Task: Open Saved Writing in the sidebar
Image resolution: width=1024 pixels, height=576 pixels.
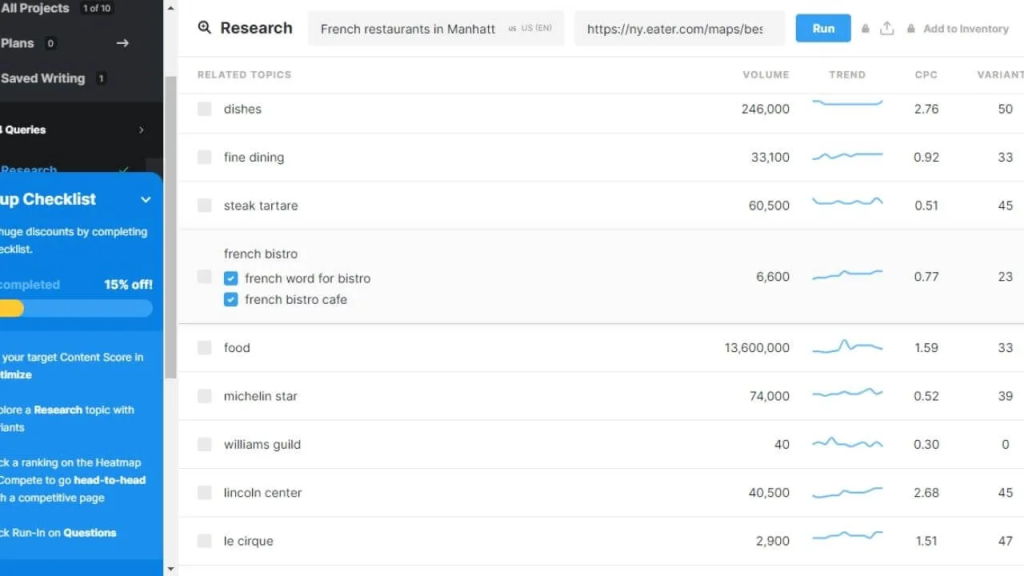Action: pos(42,78)
